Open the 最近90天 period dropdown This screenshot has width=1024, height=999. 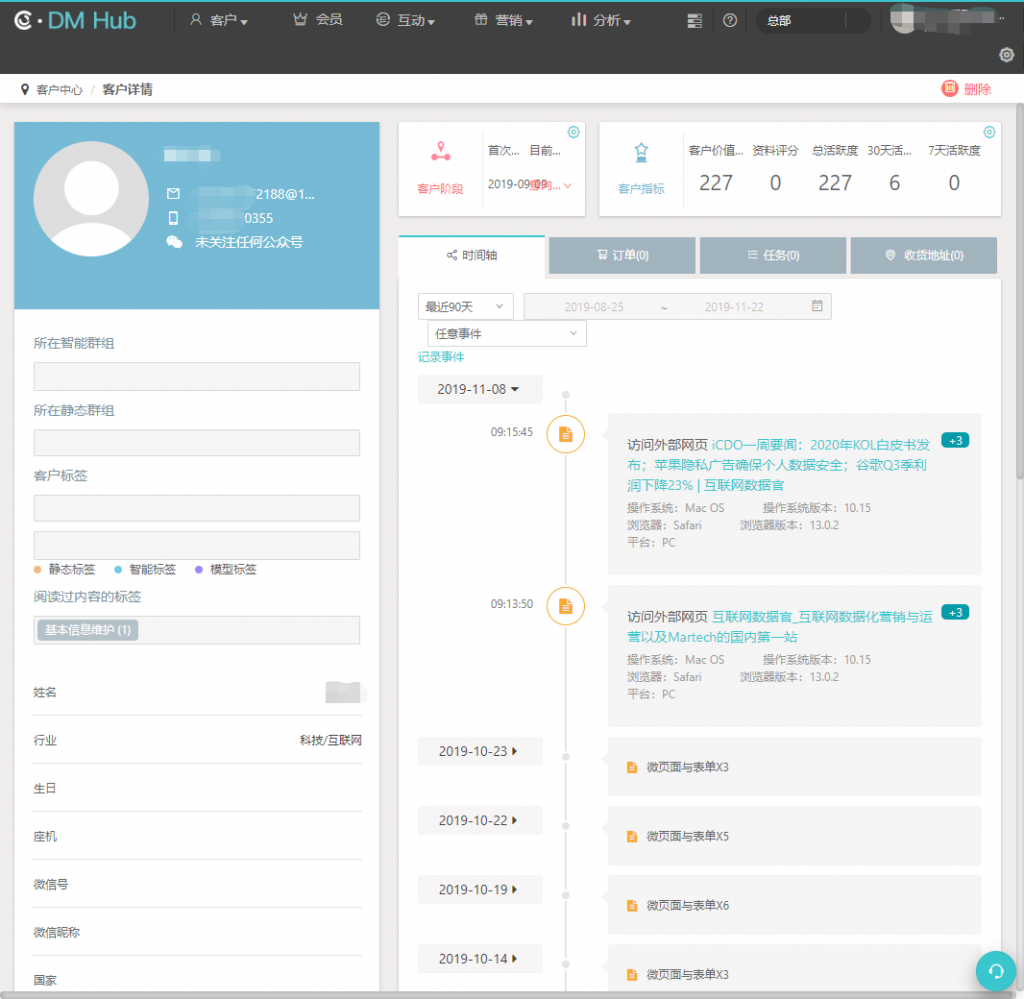(465, 307)
